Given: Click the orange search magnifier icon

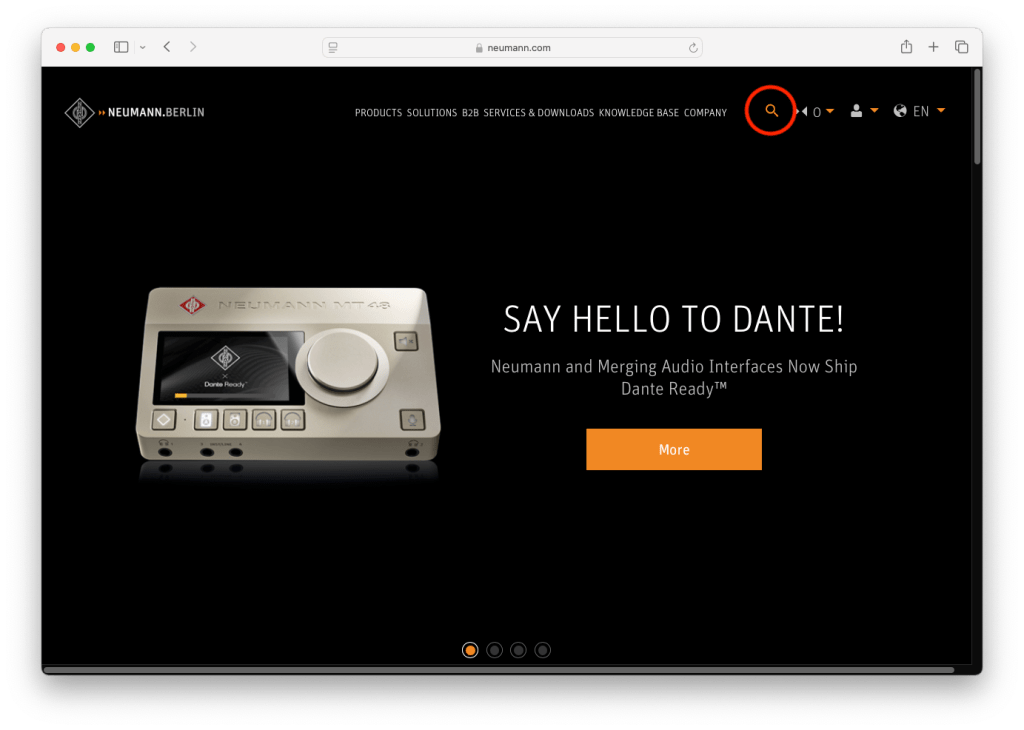Looking at the screenshot, I should point(771,111).
